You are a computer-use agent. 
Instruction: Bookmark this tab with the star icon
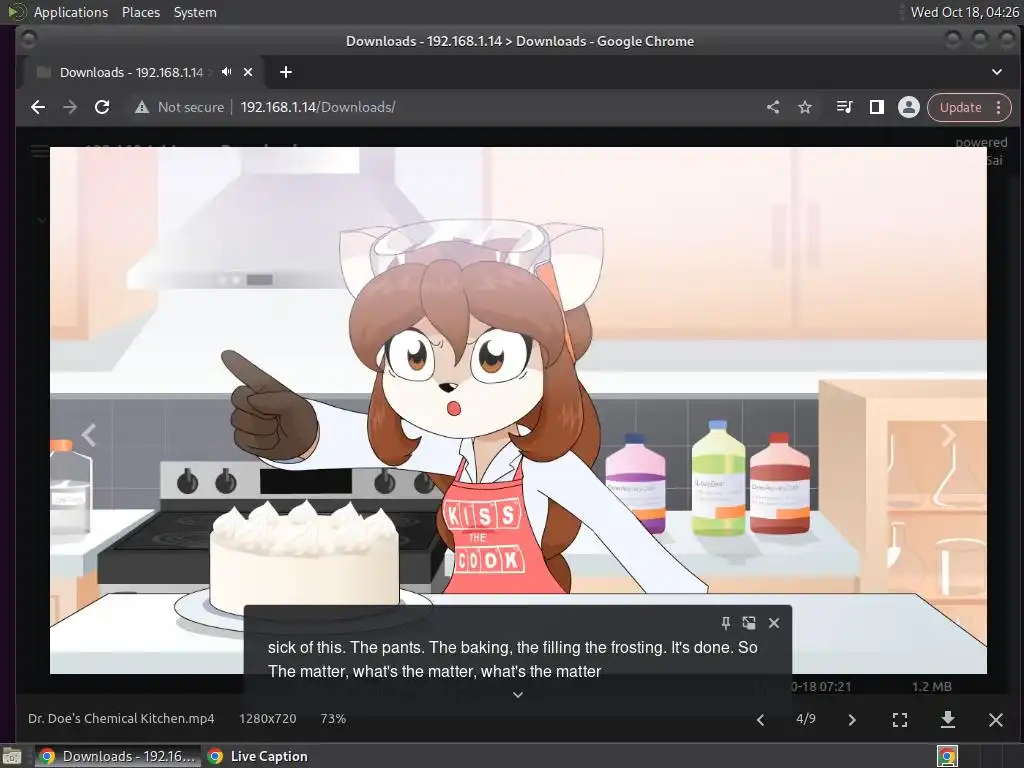pyautogui.click(x=805, y=107)
